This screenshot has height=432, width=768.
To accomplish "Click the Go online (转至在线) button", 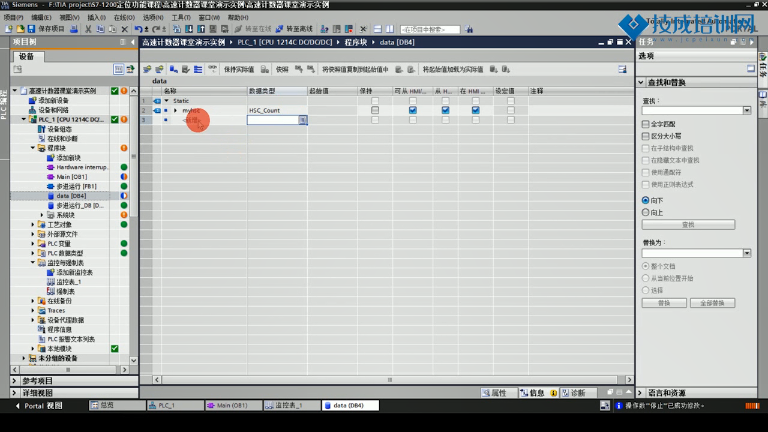I will pyautogui.click(x=253, y=29).
